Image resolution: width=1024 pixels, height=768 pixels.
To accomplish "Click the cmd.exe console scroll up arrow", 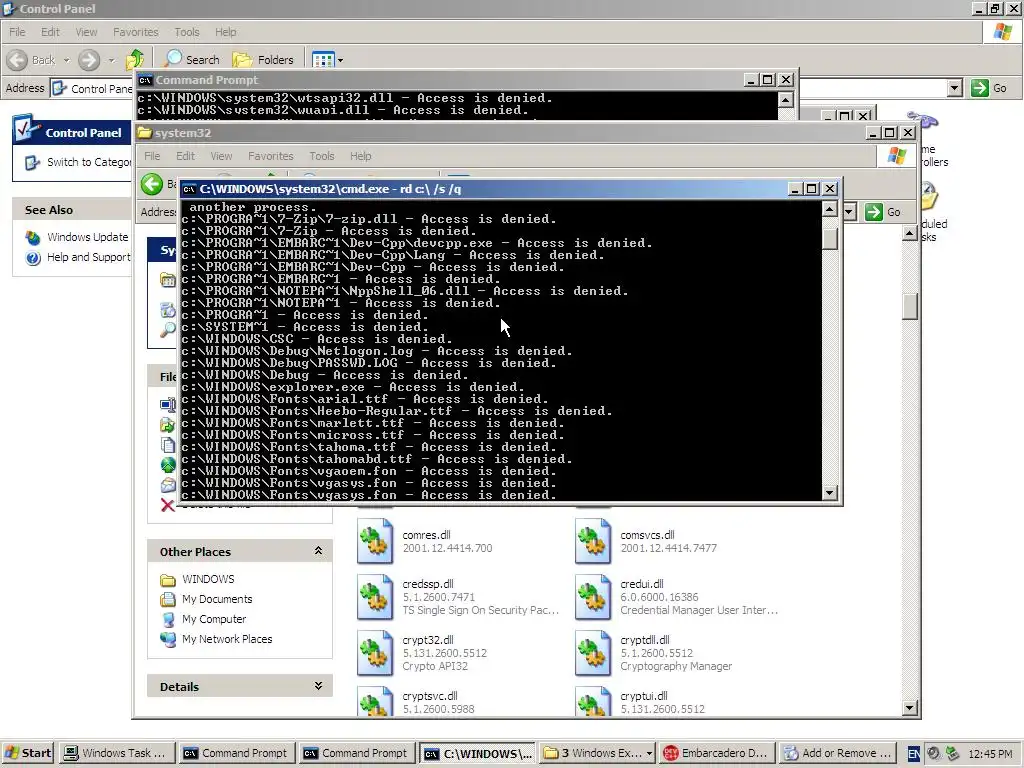I will click(830, 209).
